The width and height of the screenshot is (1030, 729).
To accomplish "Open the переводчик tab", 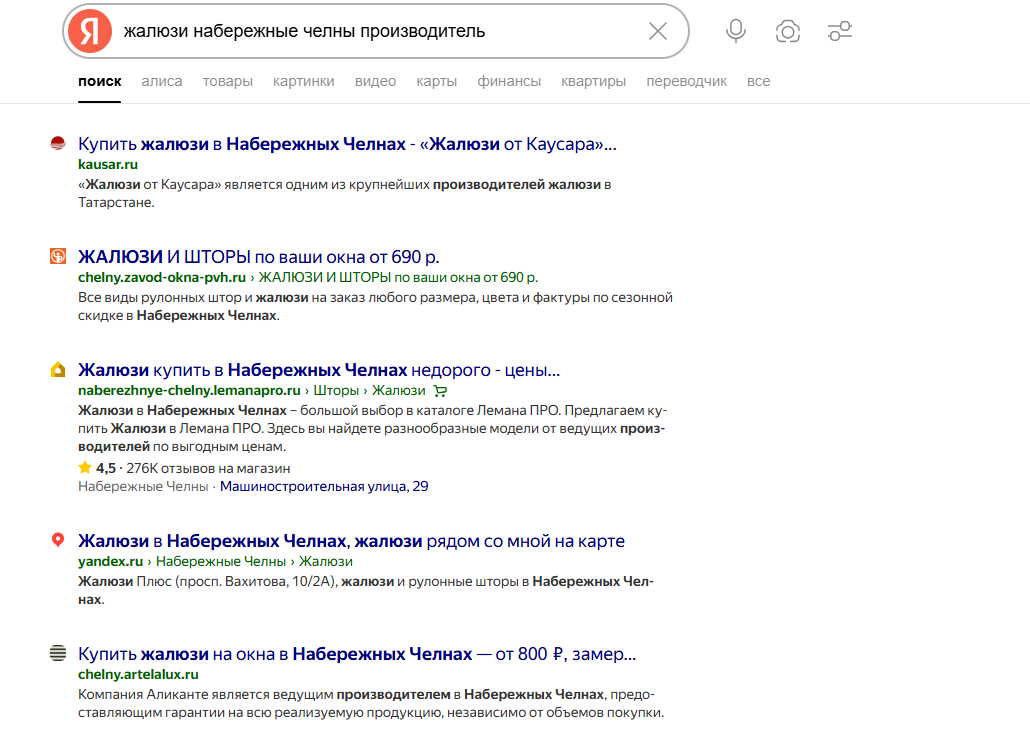I will (x=686, y=81).
